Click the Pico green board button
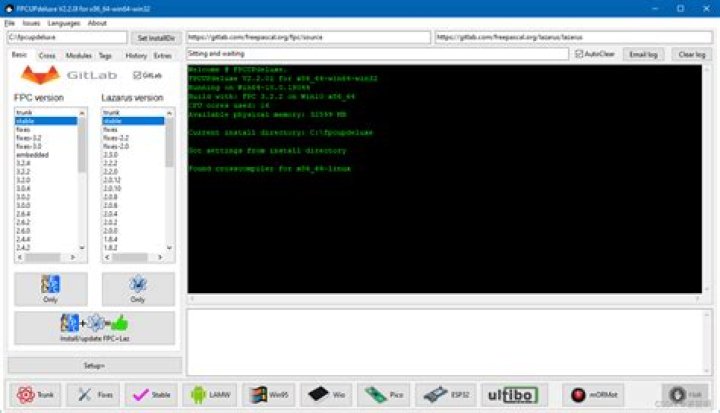 [x=384, y=395]
